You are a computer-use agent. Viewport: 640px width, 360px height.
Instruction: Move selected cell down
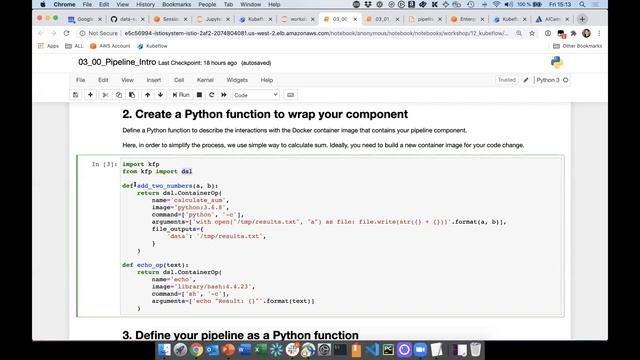(160, 95)
